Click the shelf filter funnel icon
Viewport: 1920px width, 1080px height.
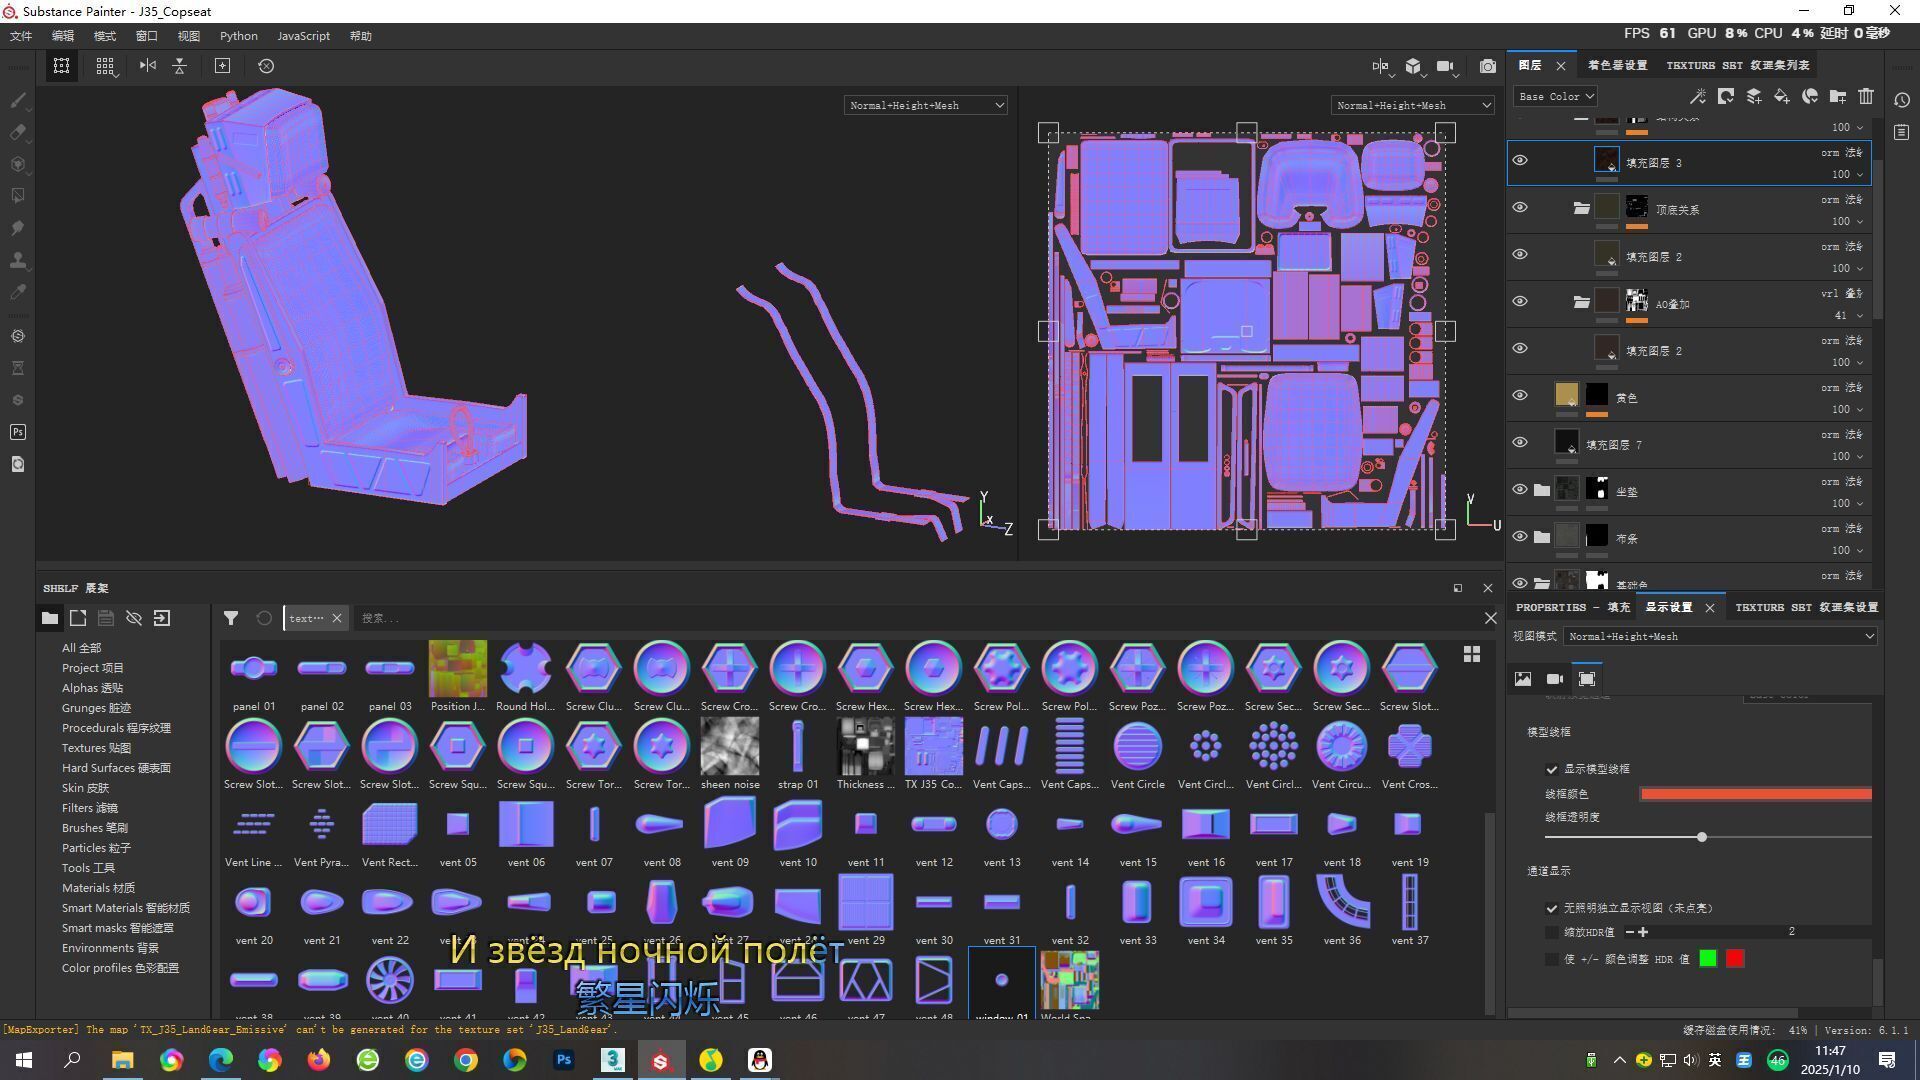[231, 619]
